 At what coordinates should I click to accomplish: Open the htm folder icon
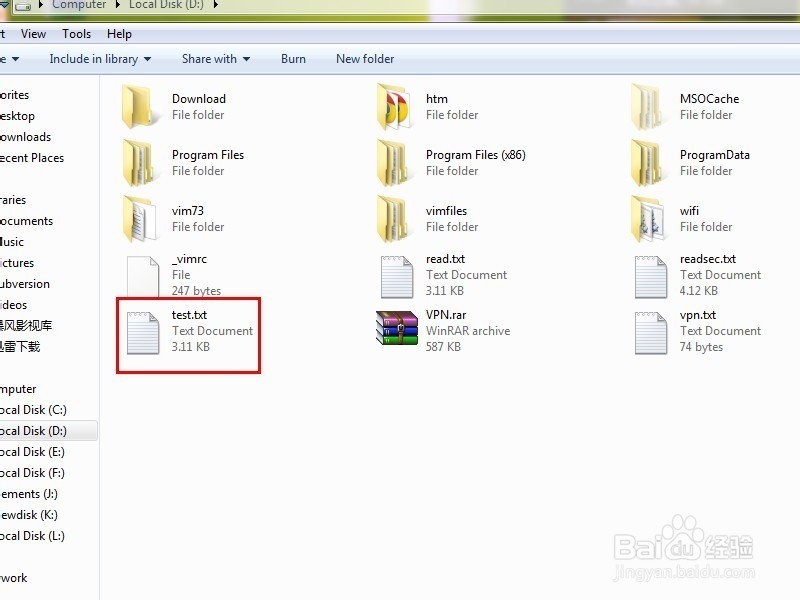pyautogui.click(x=393, y=106)
